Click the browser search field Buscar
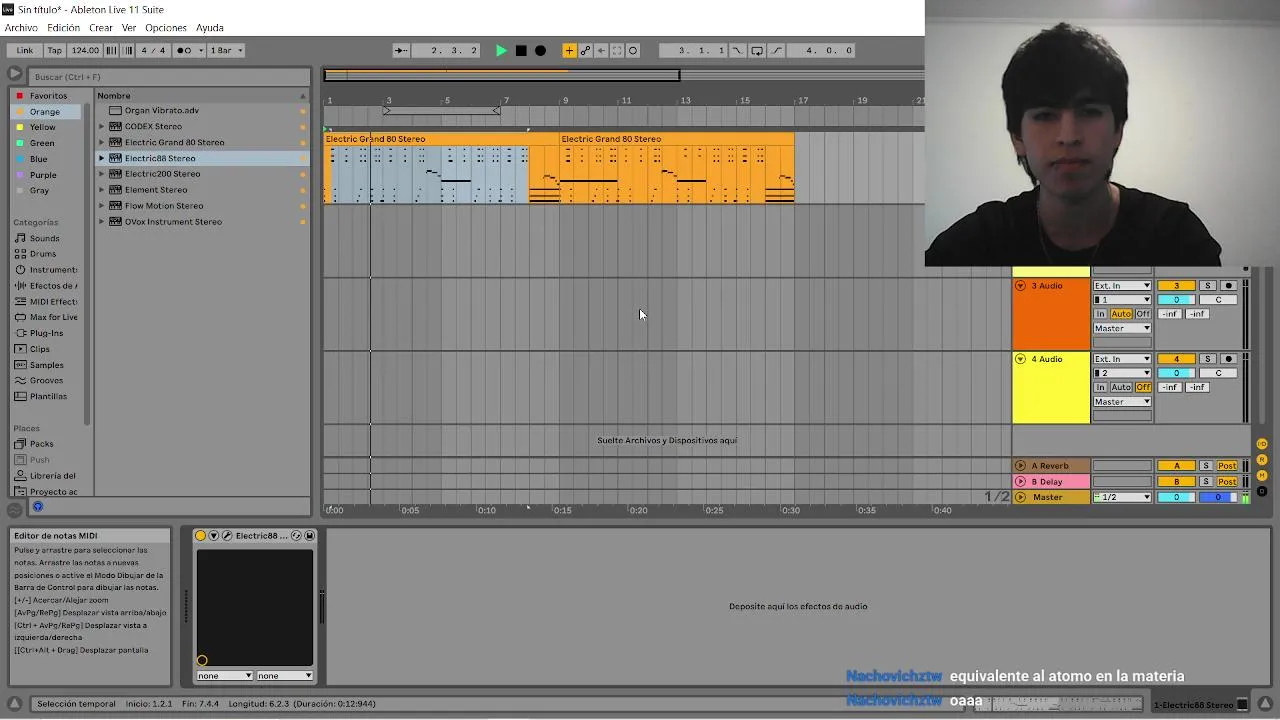Image resolution: width=1280 pixels, height=720 pixels. coord(170,77)
